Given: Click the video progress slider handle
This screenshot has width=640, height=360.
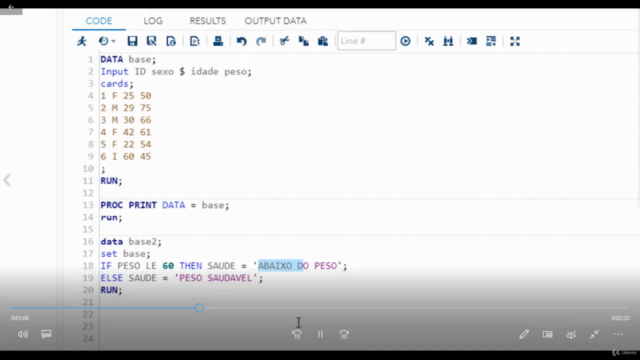Looking at the screenshot, I should [x=199, y=308].
